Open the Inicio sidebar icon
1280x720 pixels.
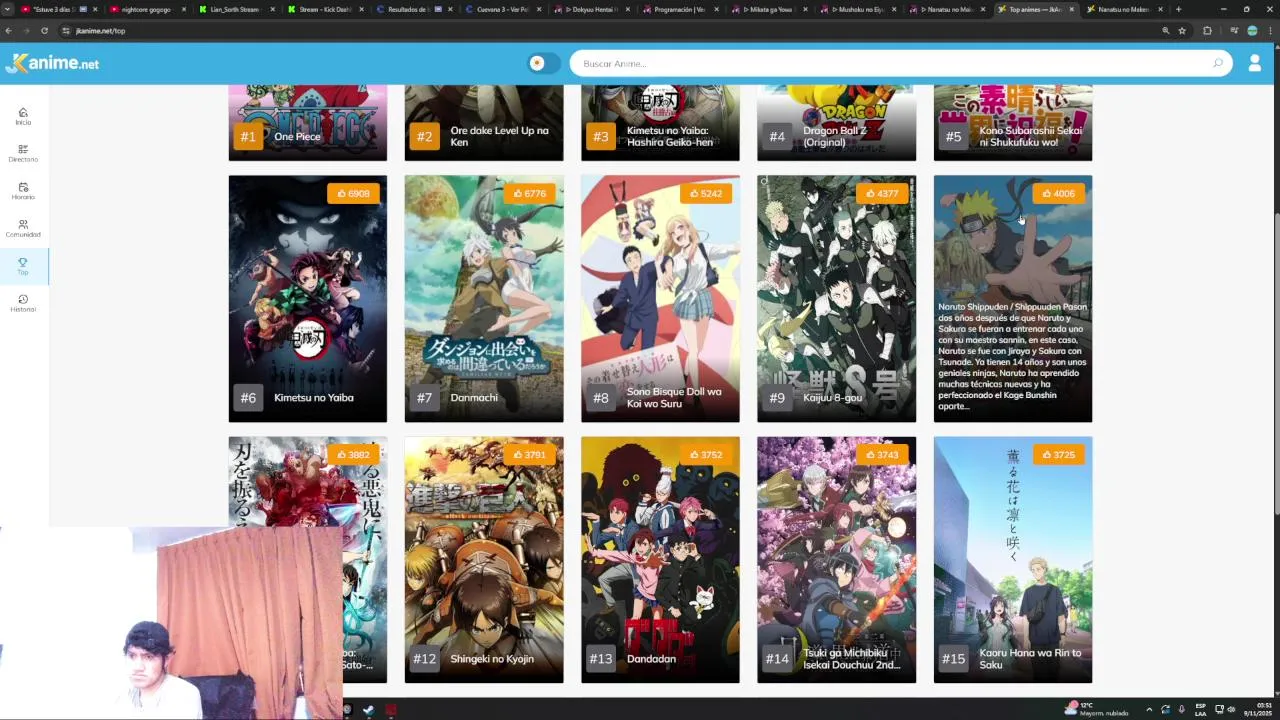click(23, 116)
